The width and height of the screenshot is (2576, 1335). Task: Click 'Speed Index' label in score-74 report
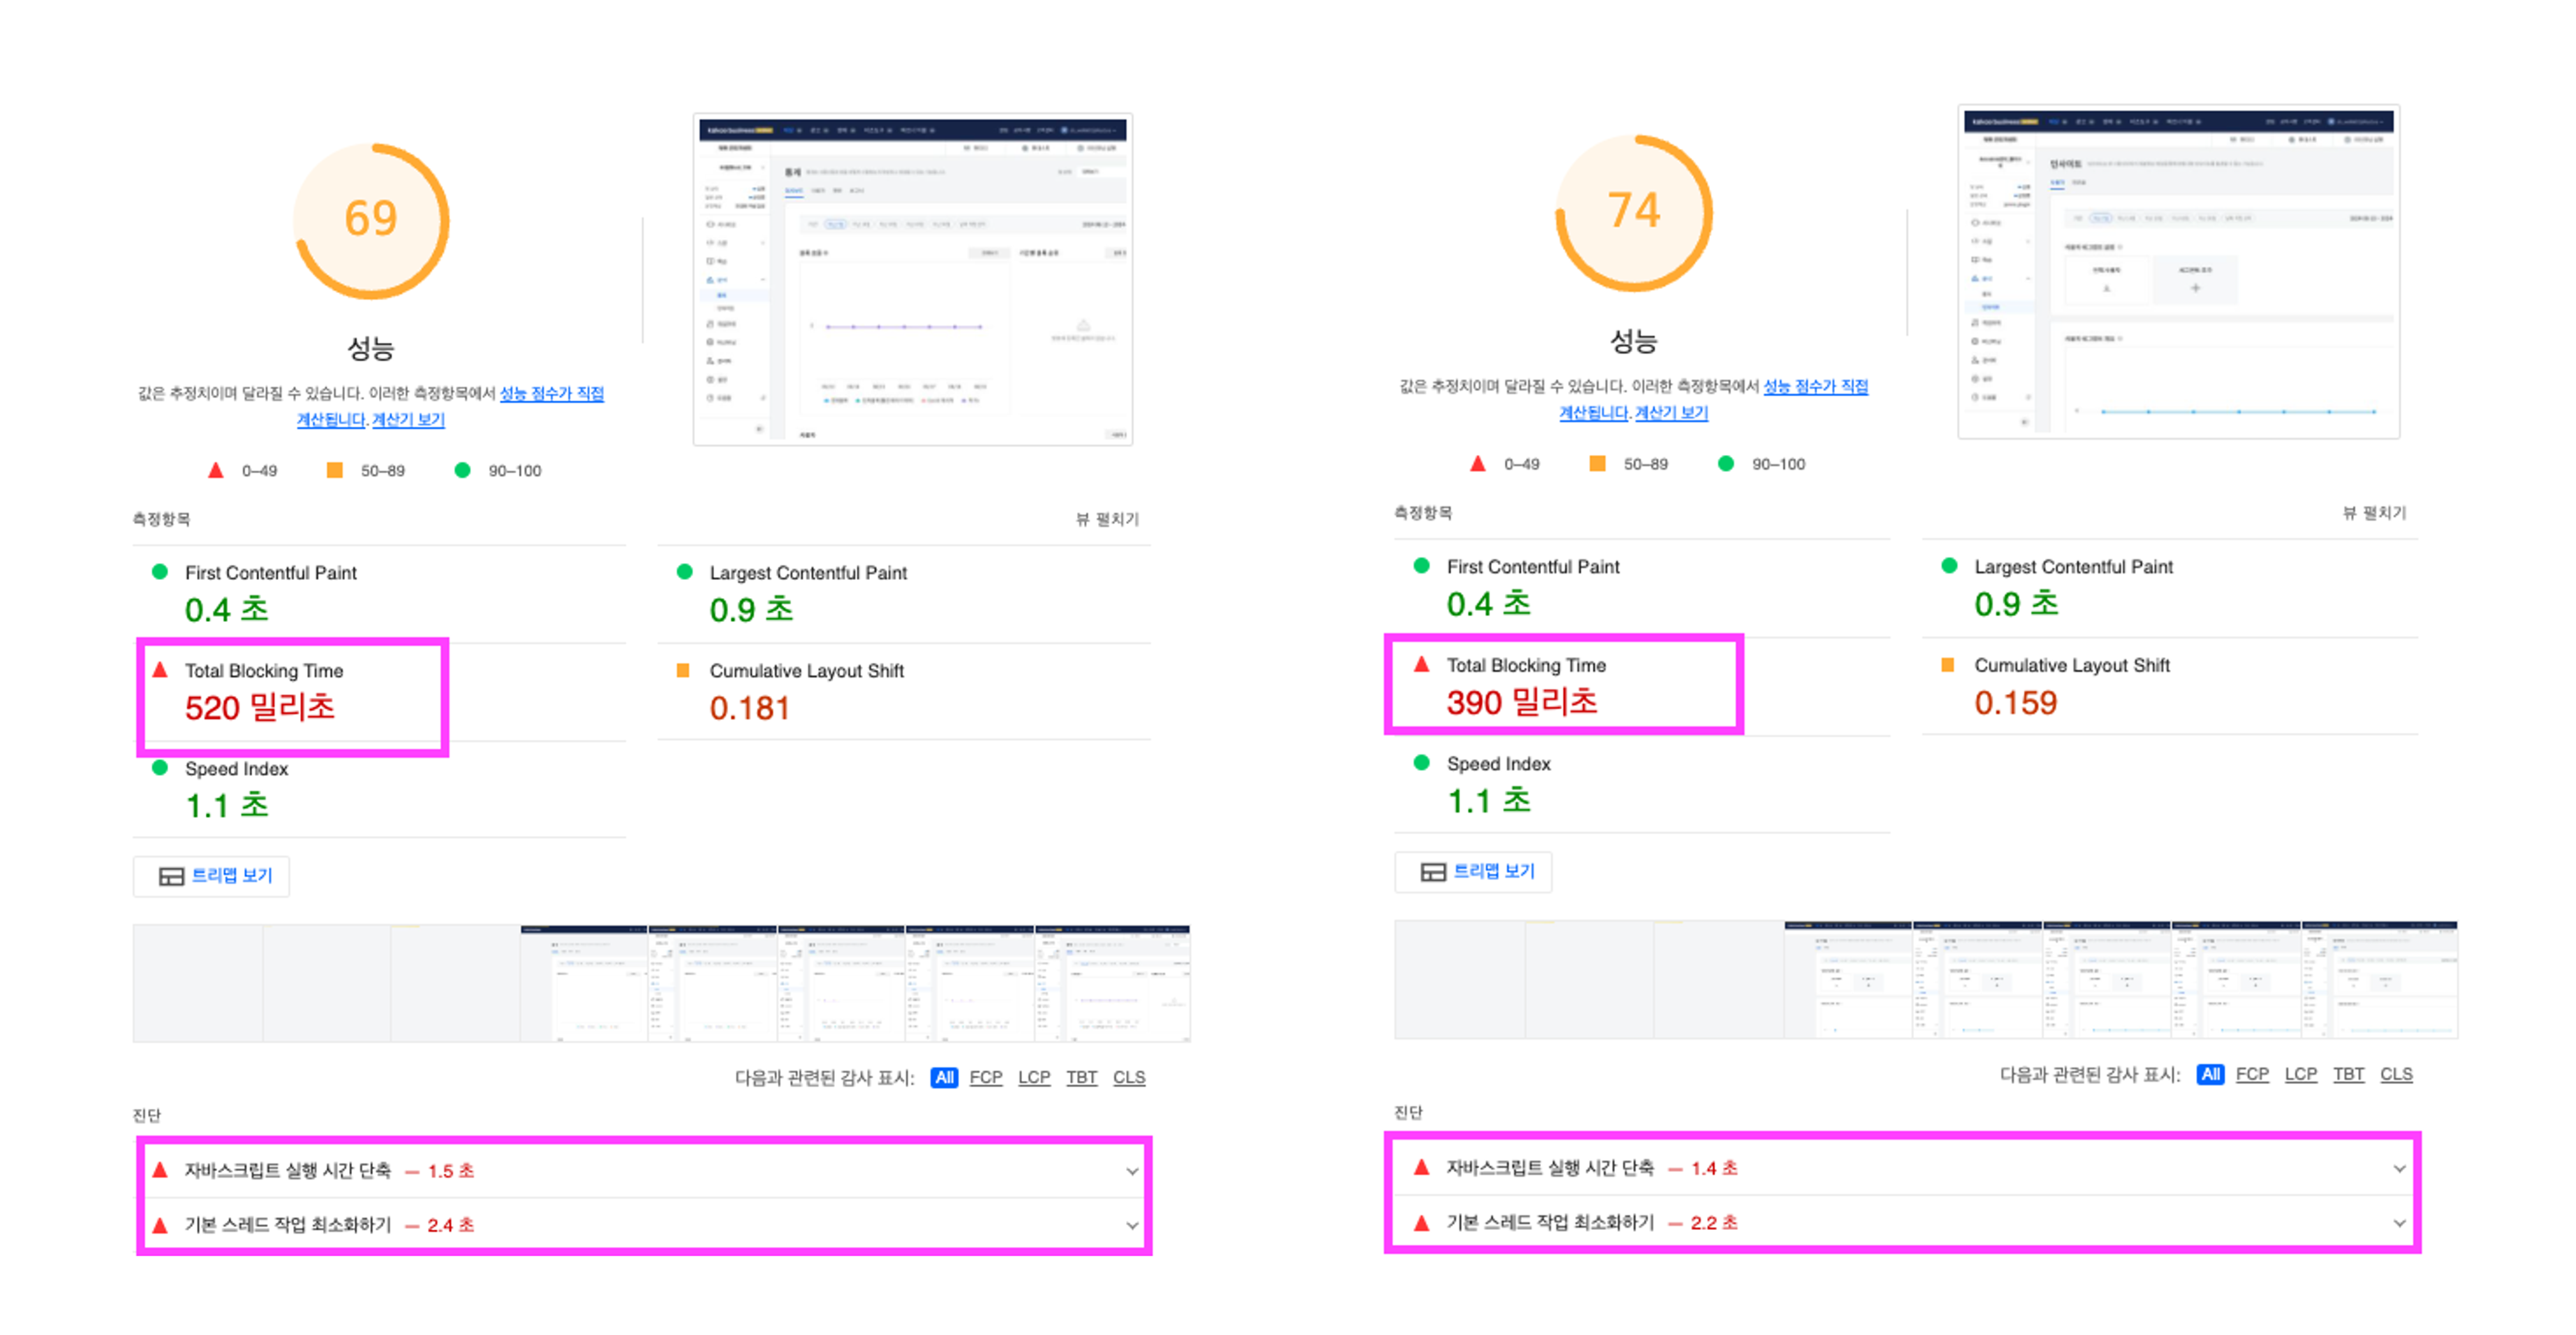[1498, 764]
